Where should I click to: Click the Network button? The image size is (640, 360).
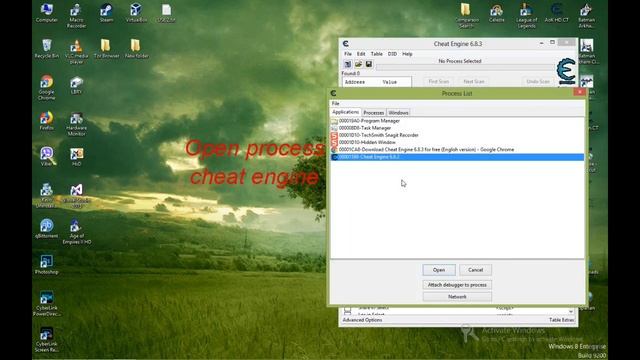coord(457,297)
